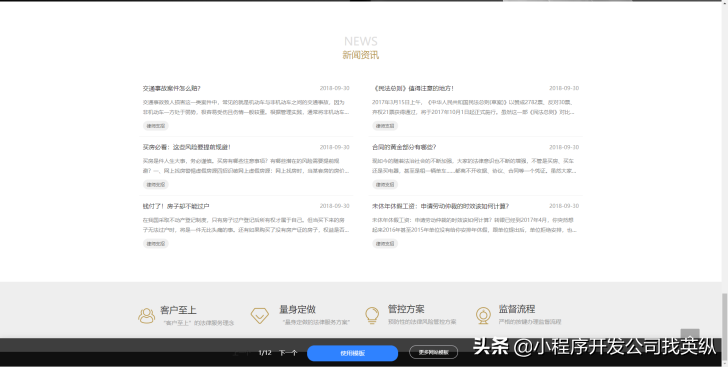Click the tag under 交通事故案件怎么赔
The height and width of the screenshot is (367, 728).
coord(156,126)
